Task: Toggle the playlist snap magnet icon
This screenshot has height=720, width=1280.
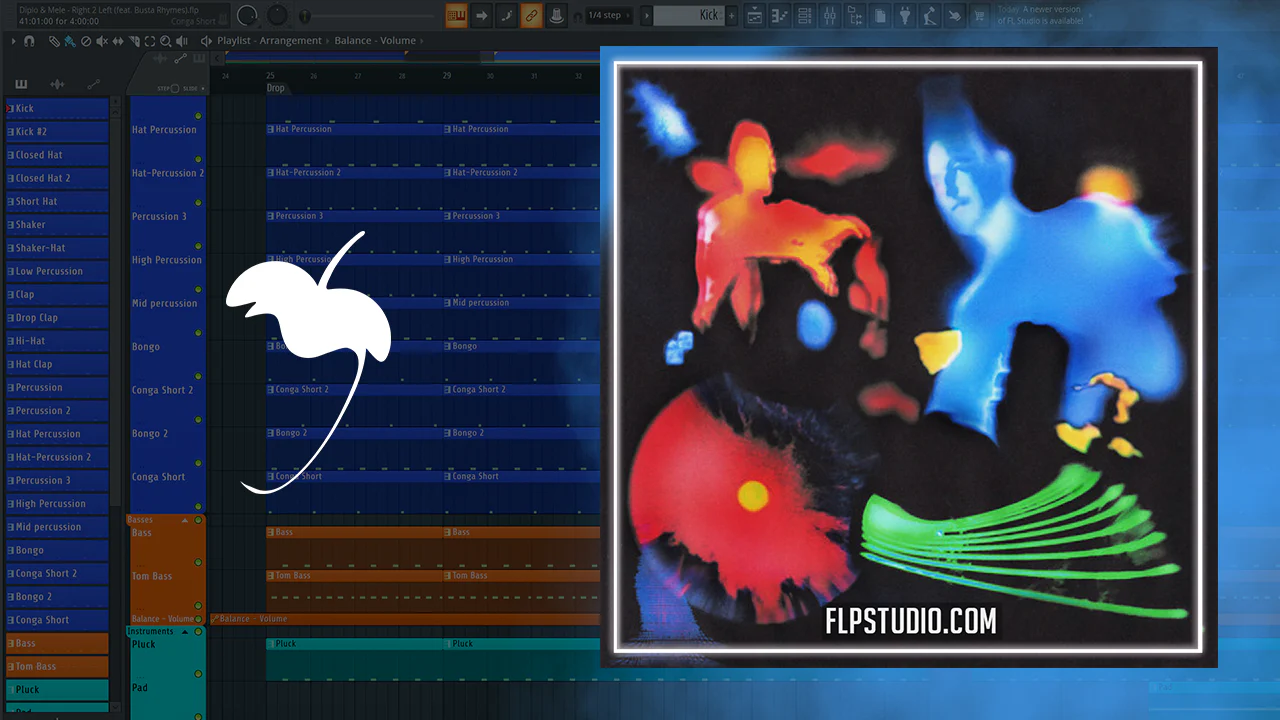Action: pos(29,41)
